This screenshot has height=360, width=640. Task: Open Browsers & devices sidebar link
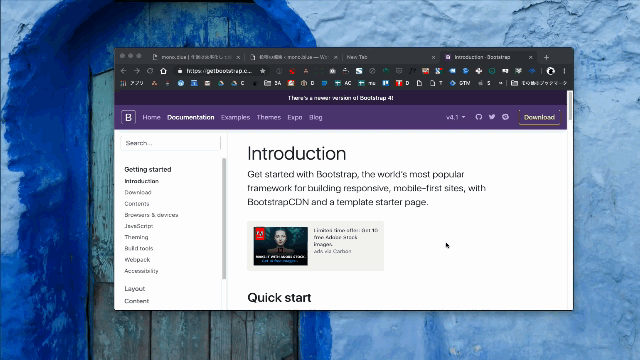[151, 215]
